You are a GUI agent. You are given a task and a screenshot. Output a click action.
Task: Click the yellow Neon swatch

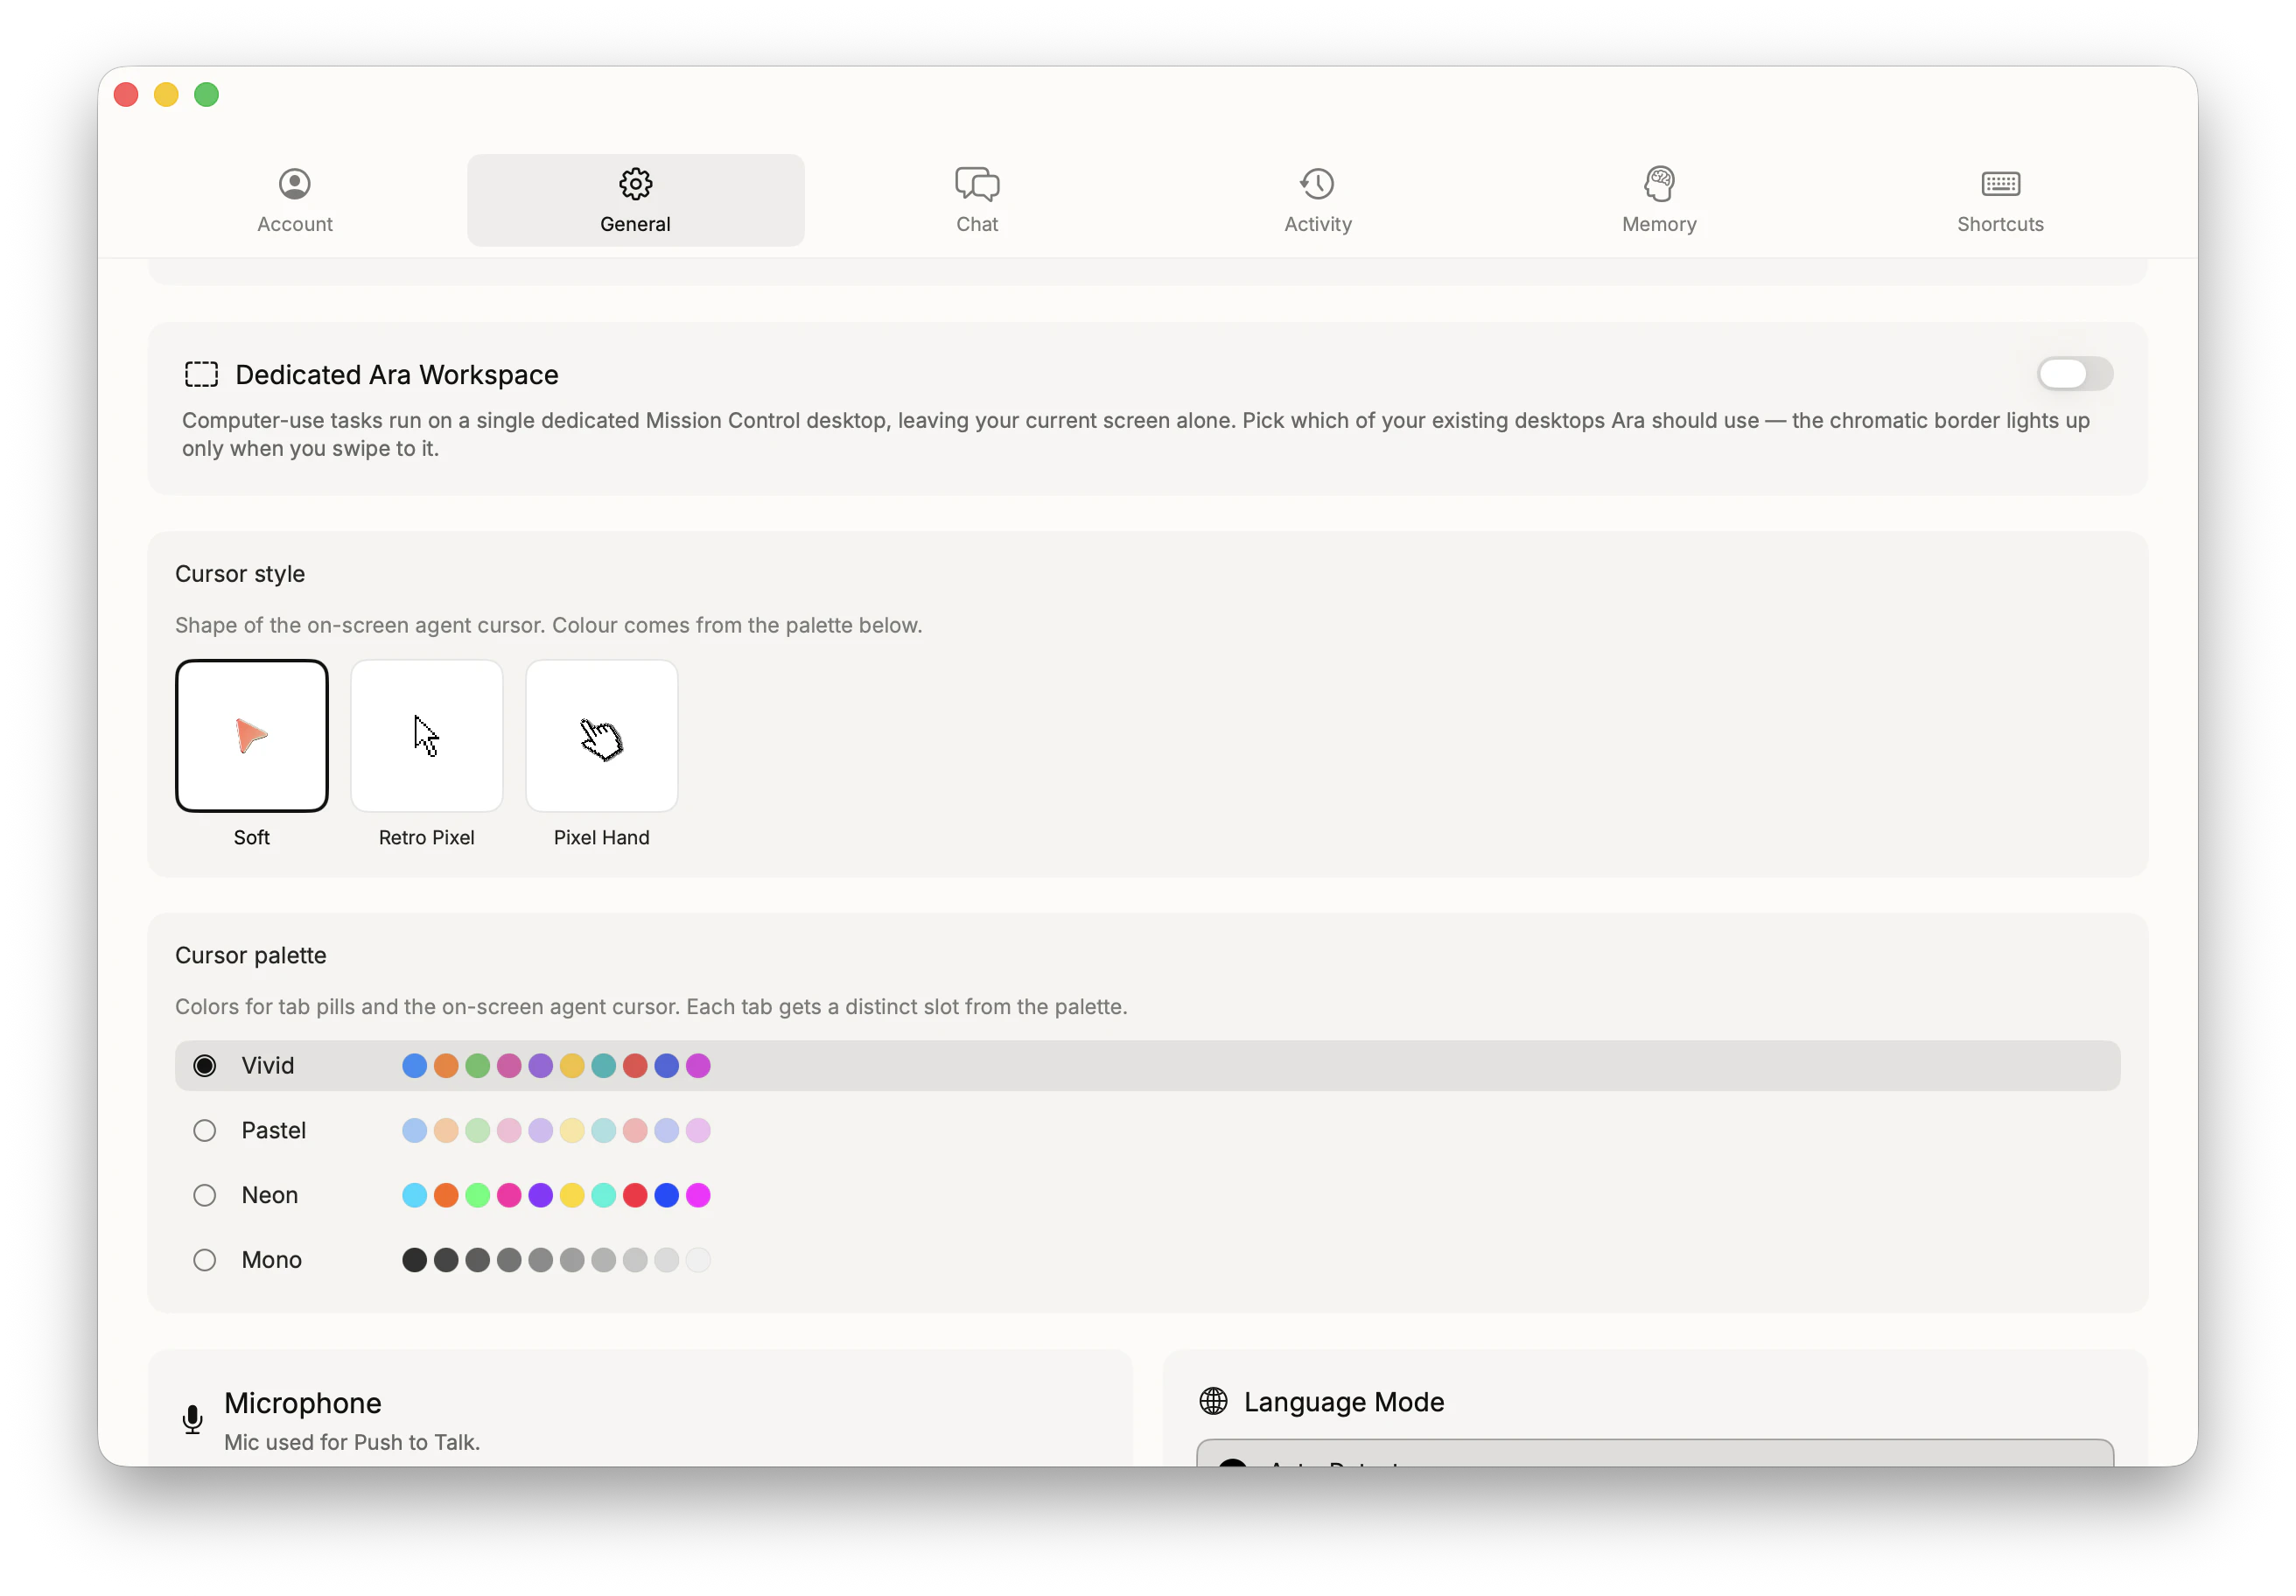click(x=572, y=1195)
